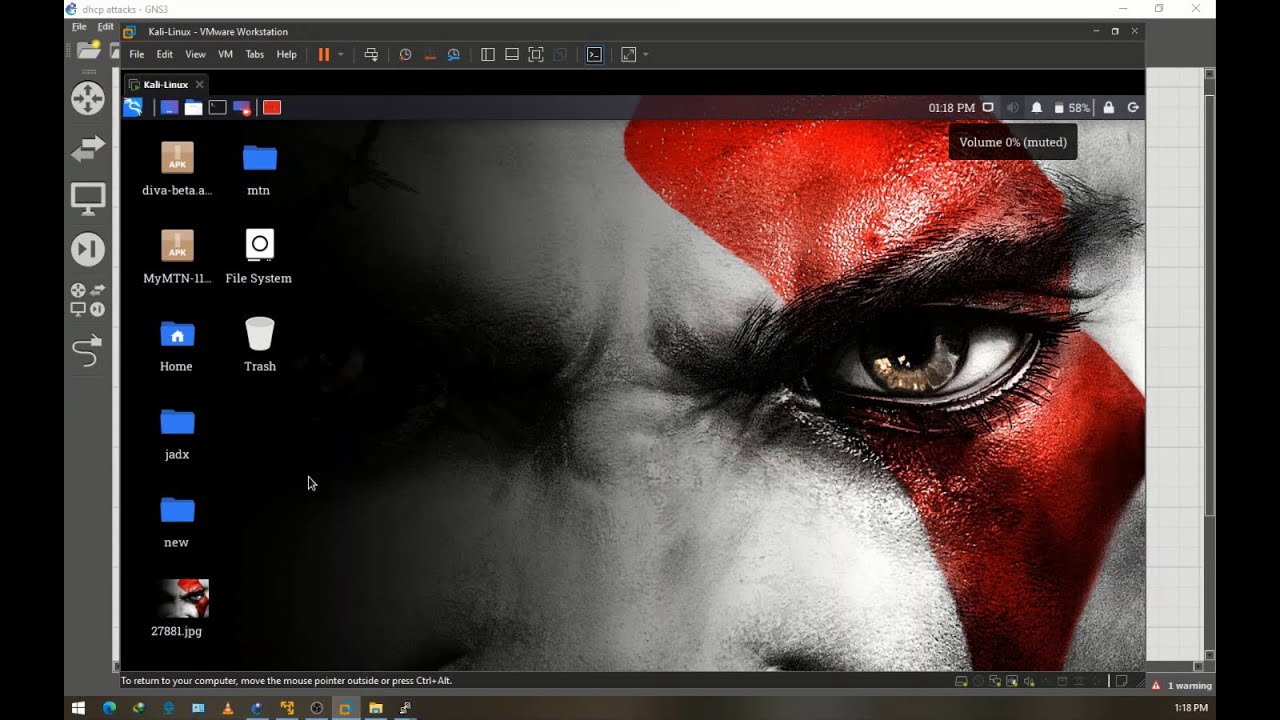
Task: Browse end devices in GNS3 sidebar
Action: 88,199
